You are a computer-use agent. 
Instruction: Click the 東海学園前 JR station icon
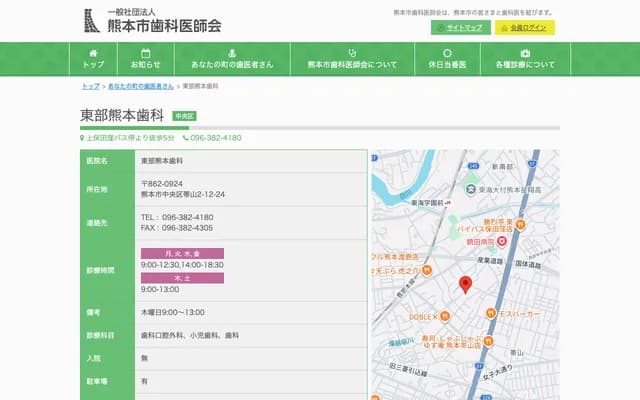[x=448, y=203]
